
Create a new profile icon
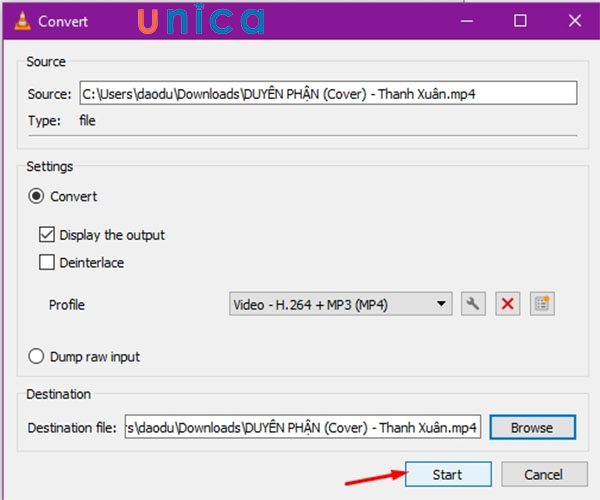pyautogui.click(x=542, y=304)
